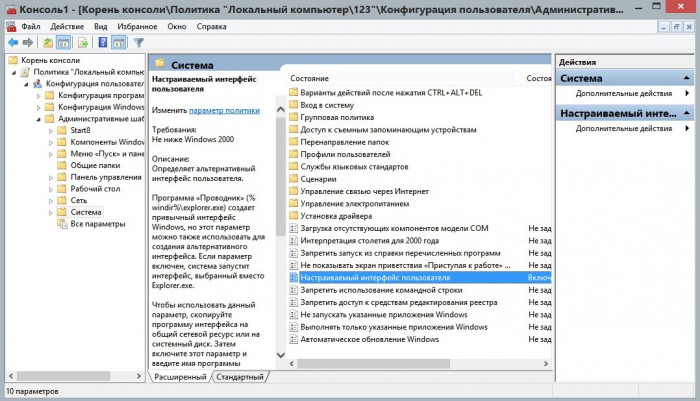Collapse the Политика Локальный компьютер tree node
Image resolution: width=700 pixels, height=401 pixels.
point(14,72)
